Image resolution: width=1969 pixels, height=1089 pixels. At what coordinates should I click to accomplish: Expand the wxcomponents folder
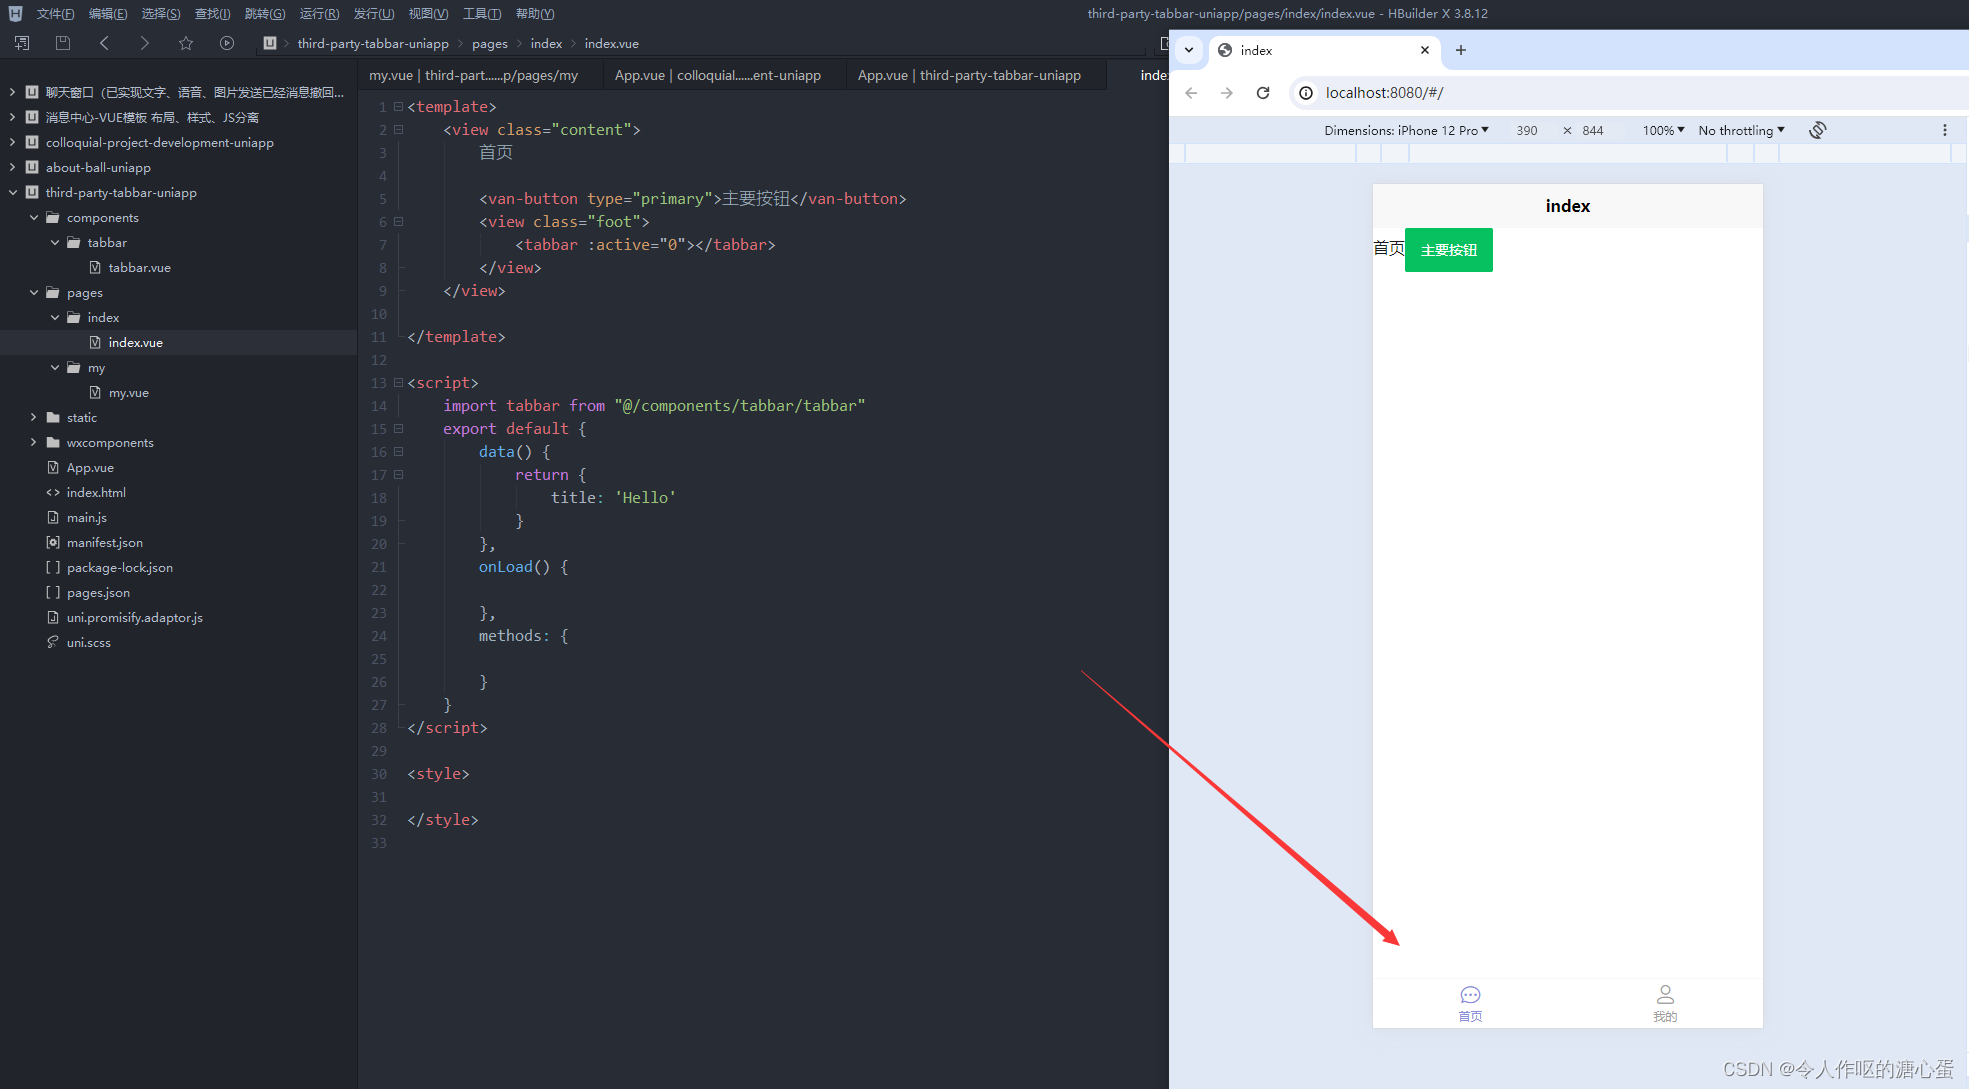tap(34, 442)
